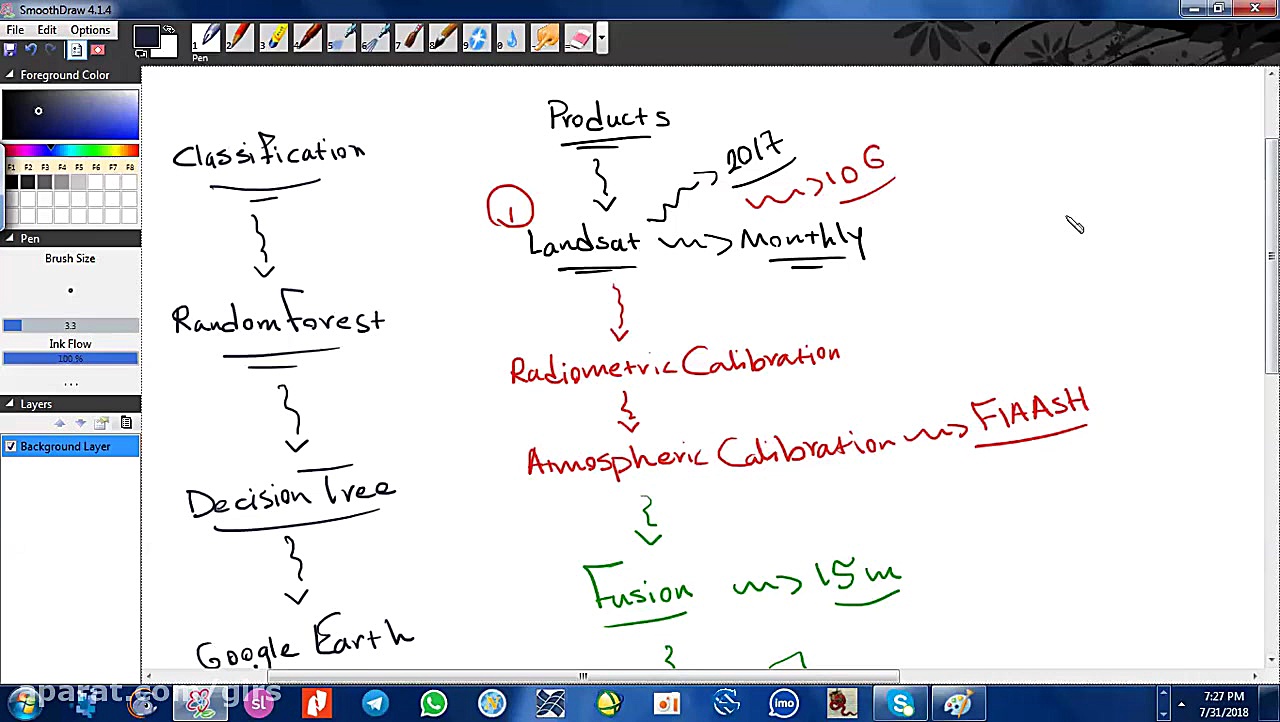Select the finger smudge tool
This screenshot has width=1280, height=722.
546,38
